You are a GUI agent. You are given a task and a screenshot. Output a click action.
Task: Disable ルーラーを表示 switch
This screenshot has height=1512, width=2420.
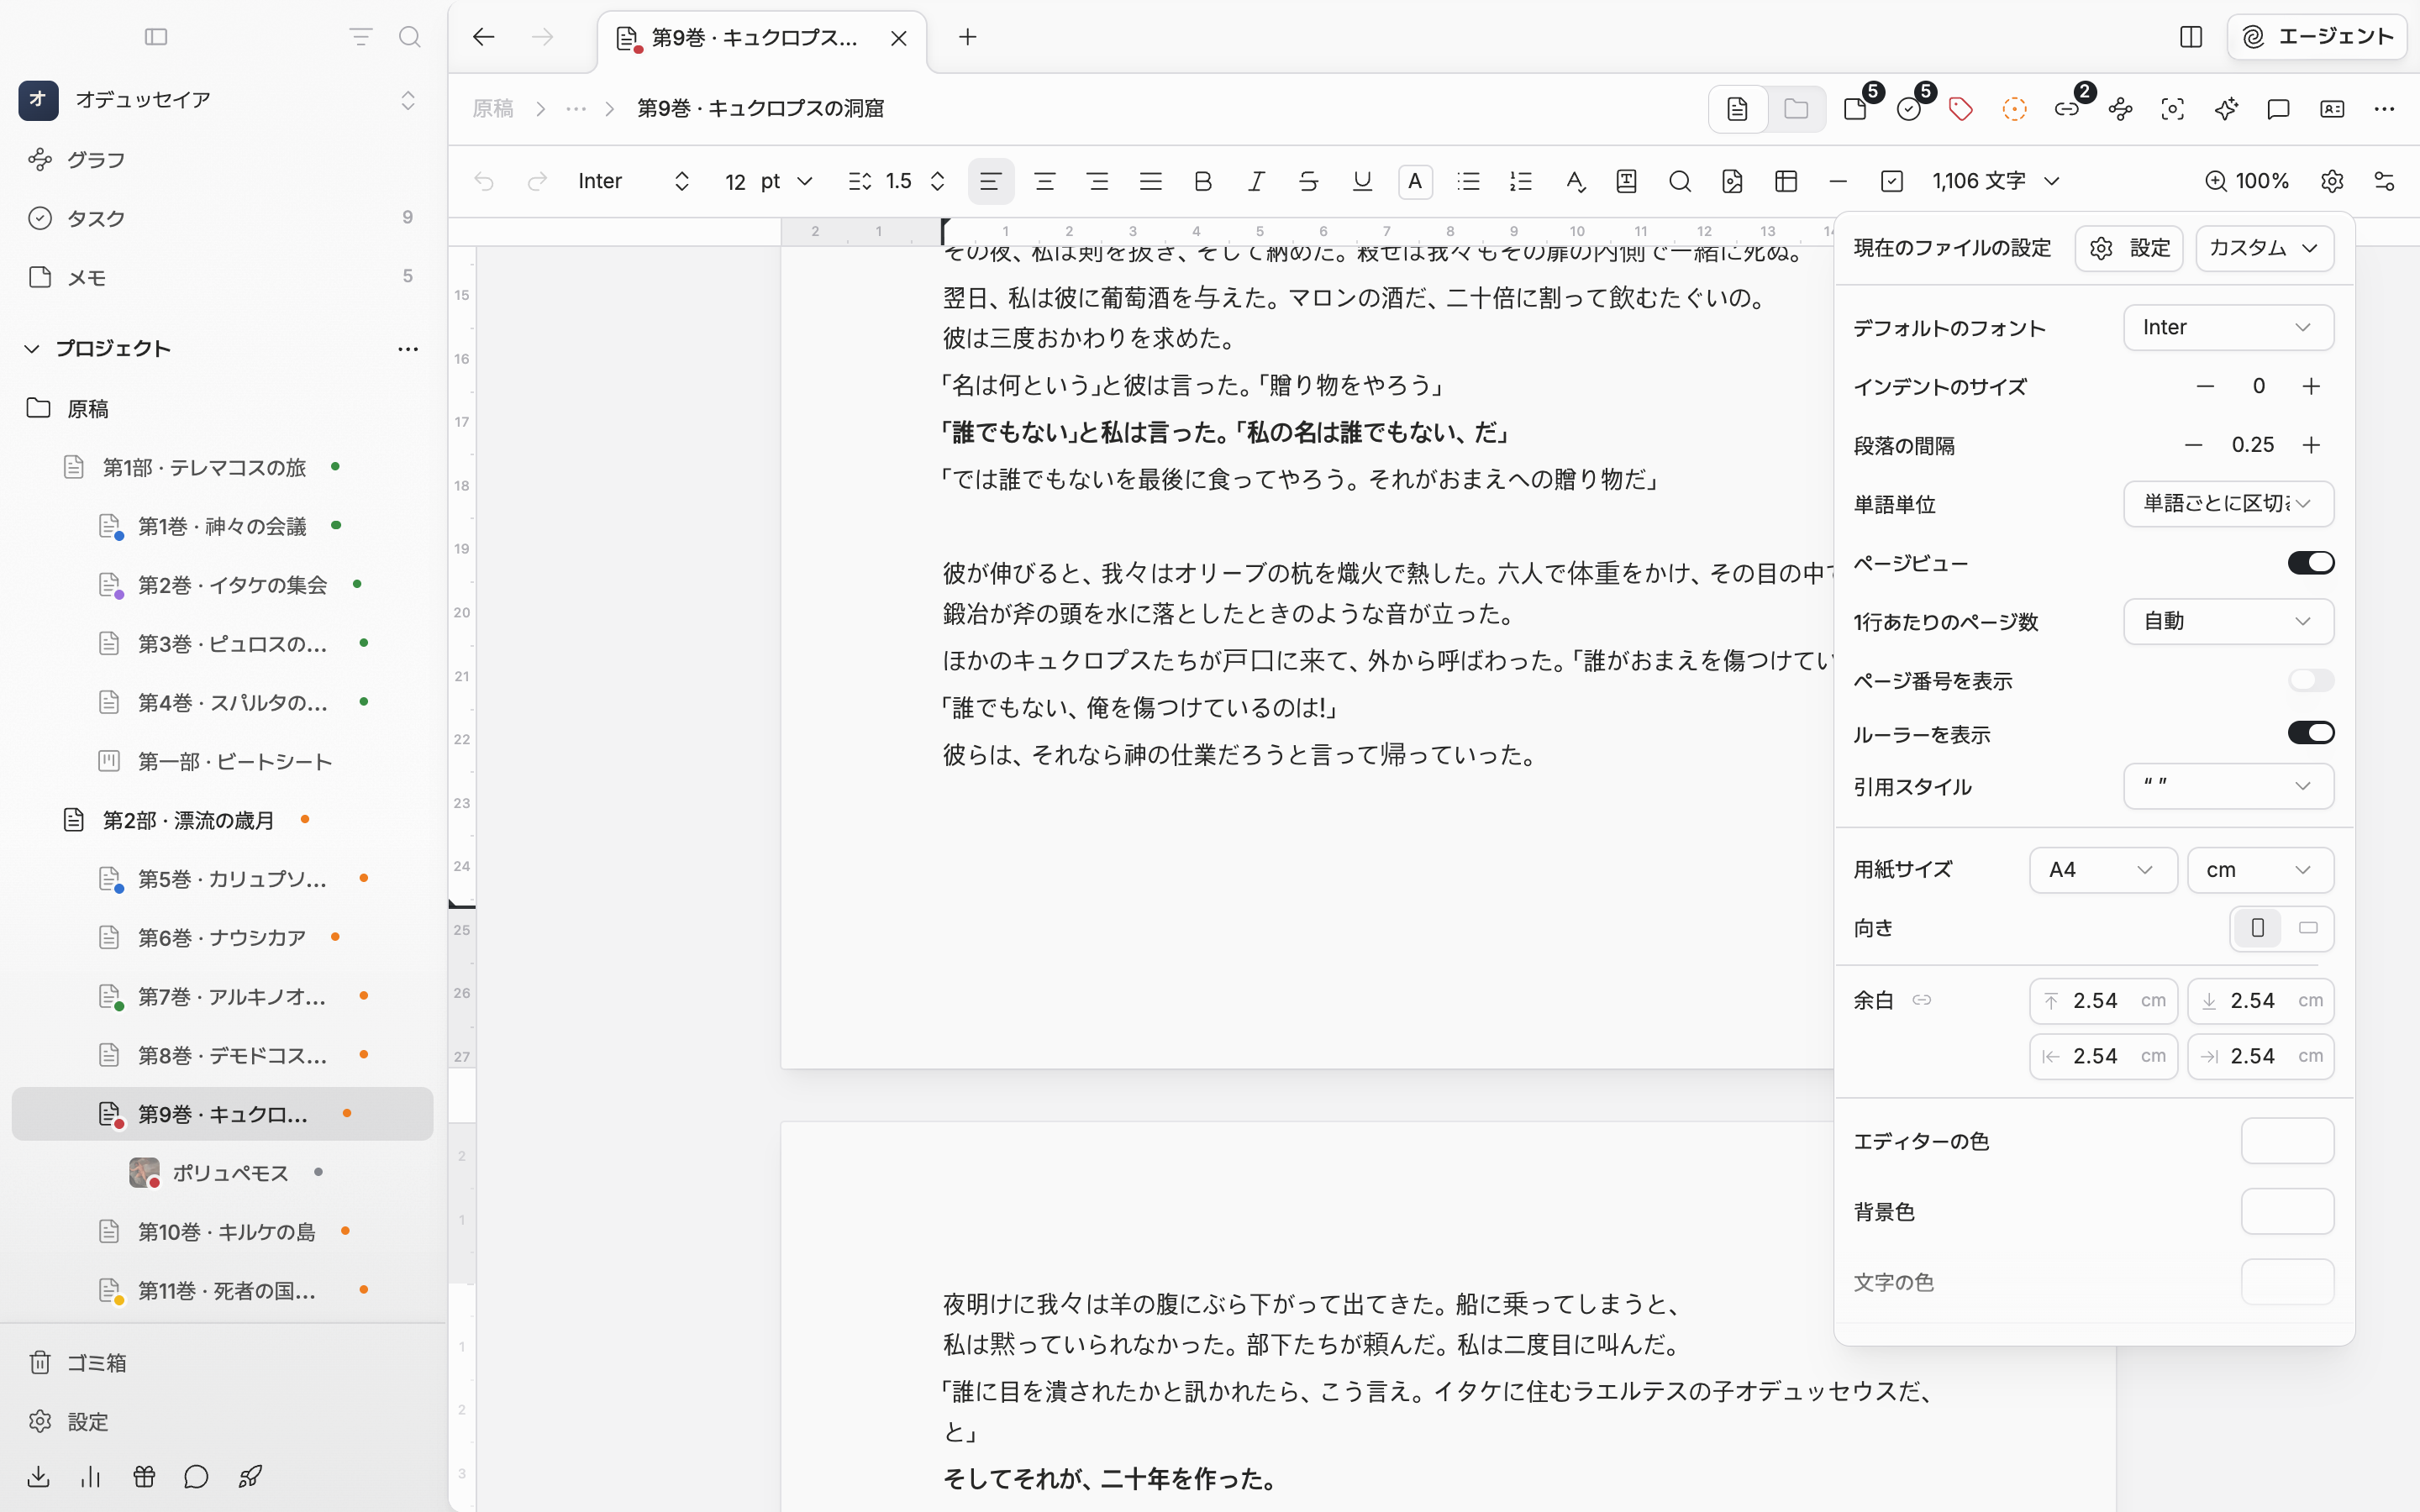tap(2311, 733)
